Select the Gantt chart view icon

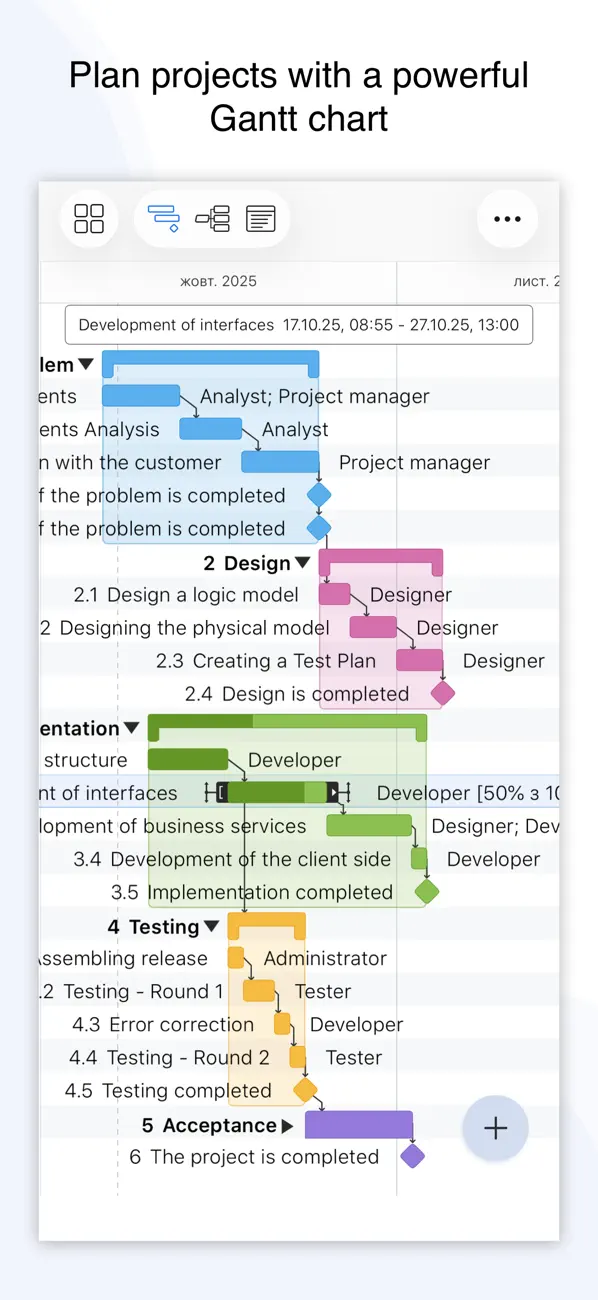pyautogui.click(x=163, y=218)
